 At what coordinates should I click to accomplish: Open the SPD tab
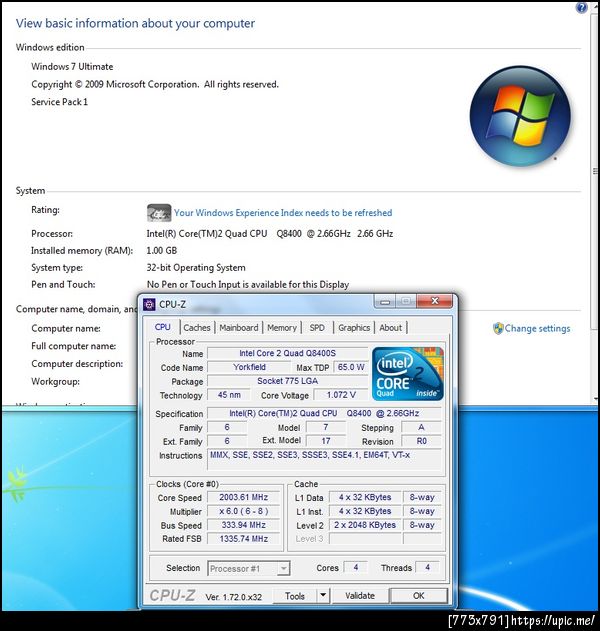point(317,328)
